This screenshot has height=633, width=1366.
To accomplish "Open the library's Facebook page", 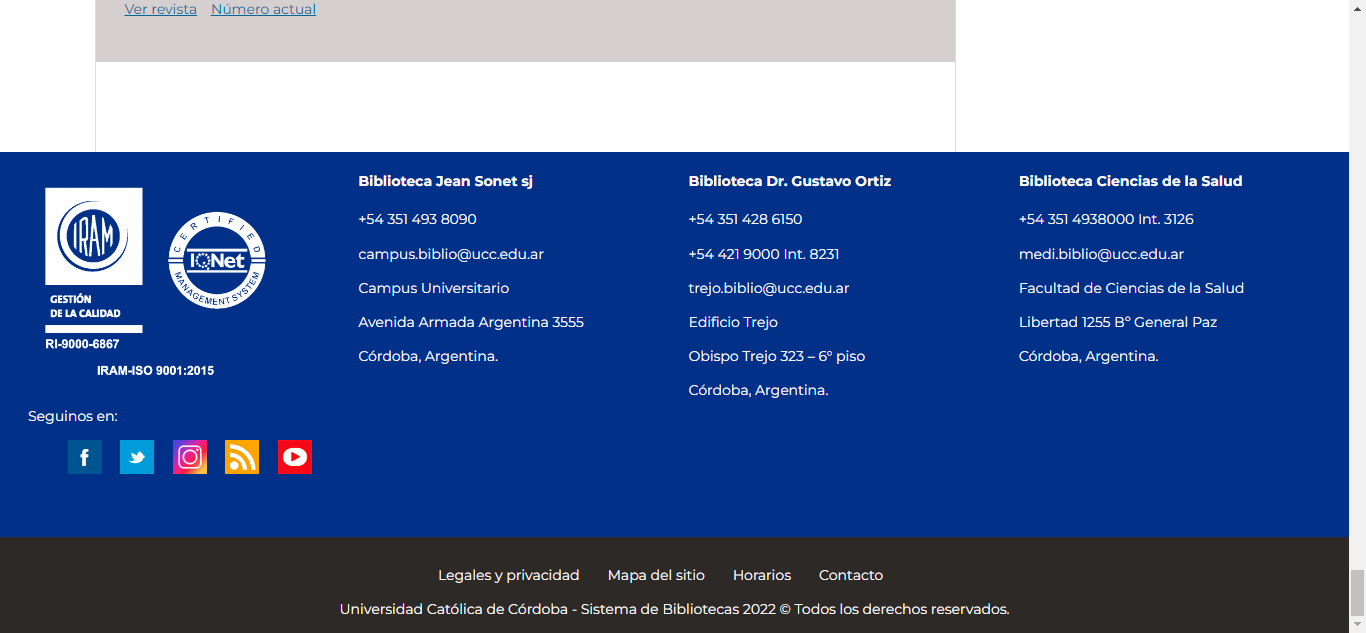I will tap(84, 457).
